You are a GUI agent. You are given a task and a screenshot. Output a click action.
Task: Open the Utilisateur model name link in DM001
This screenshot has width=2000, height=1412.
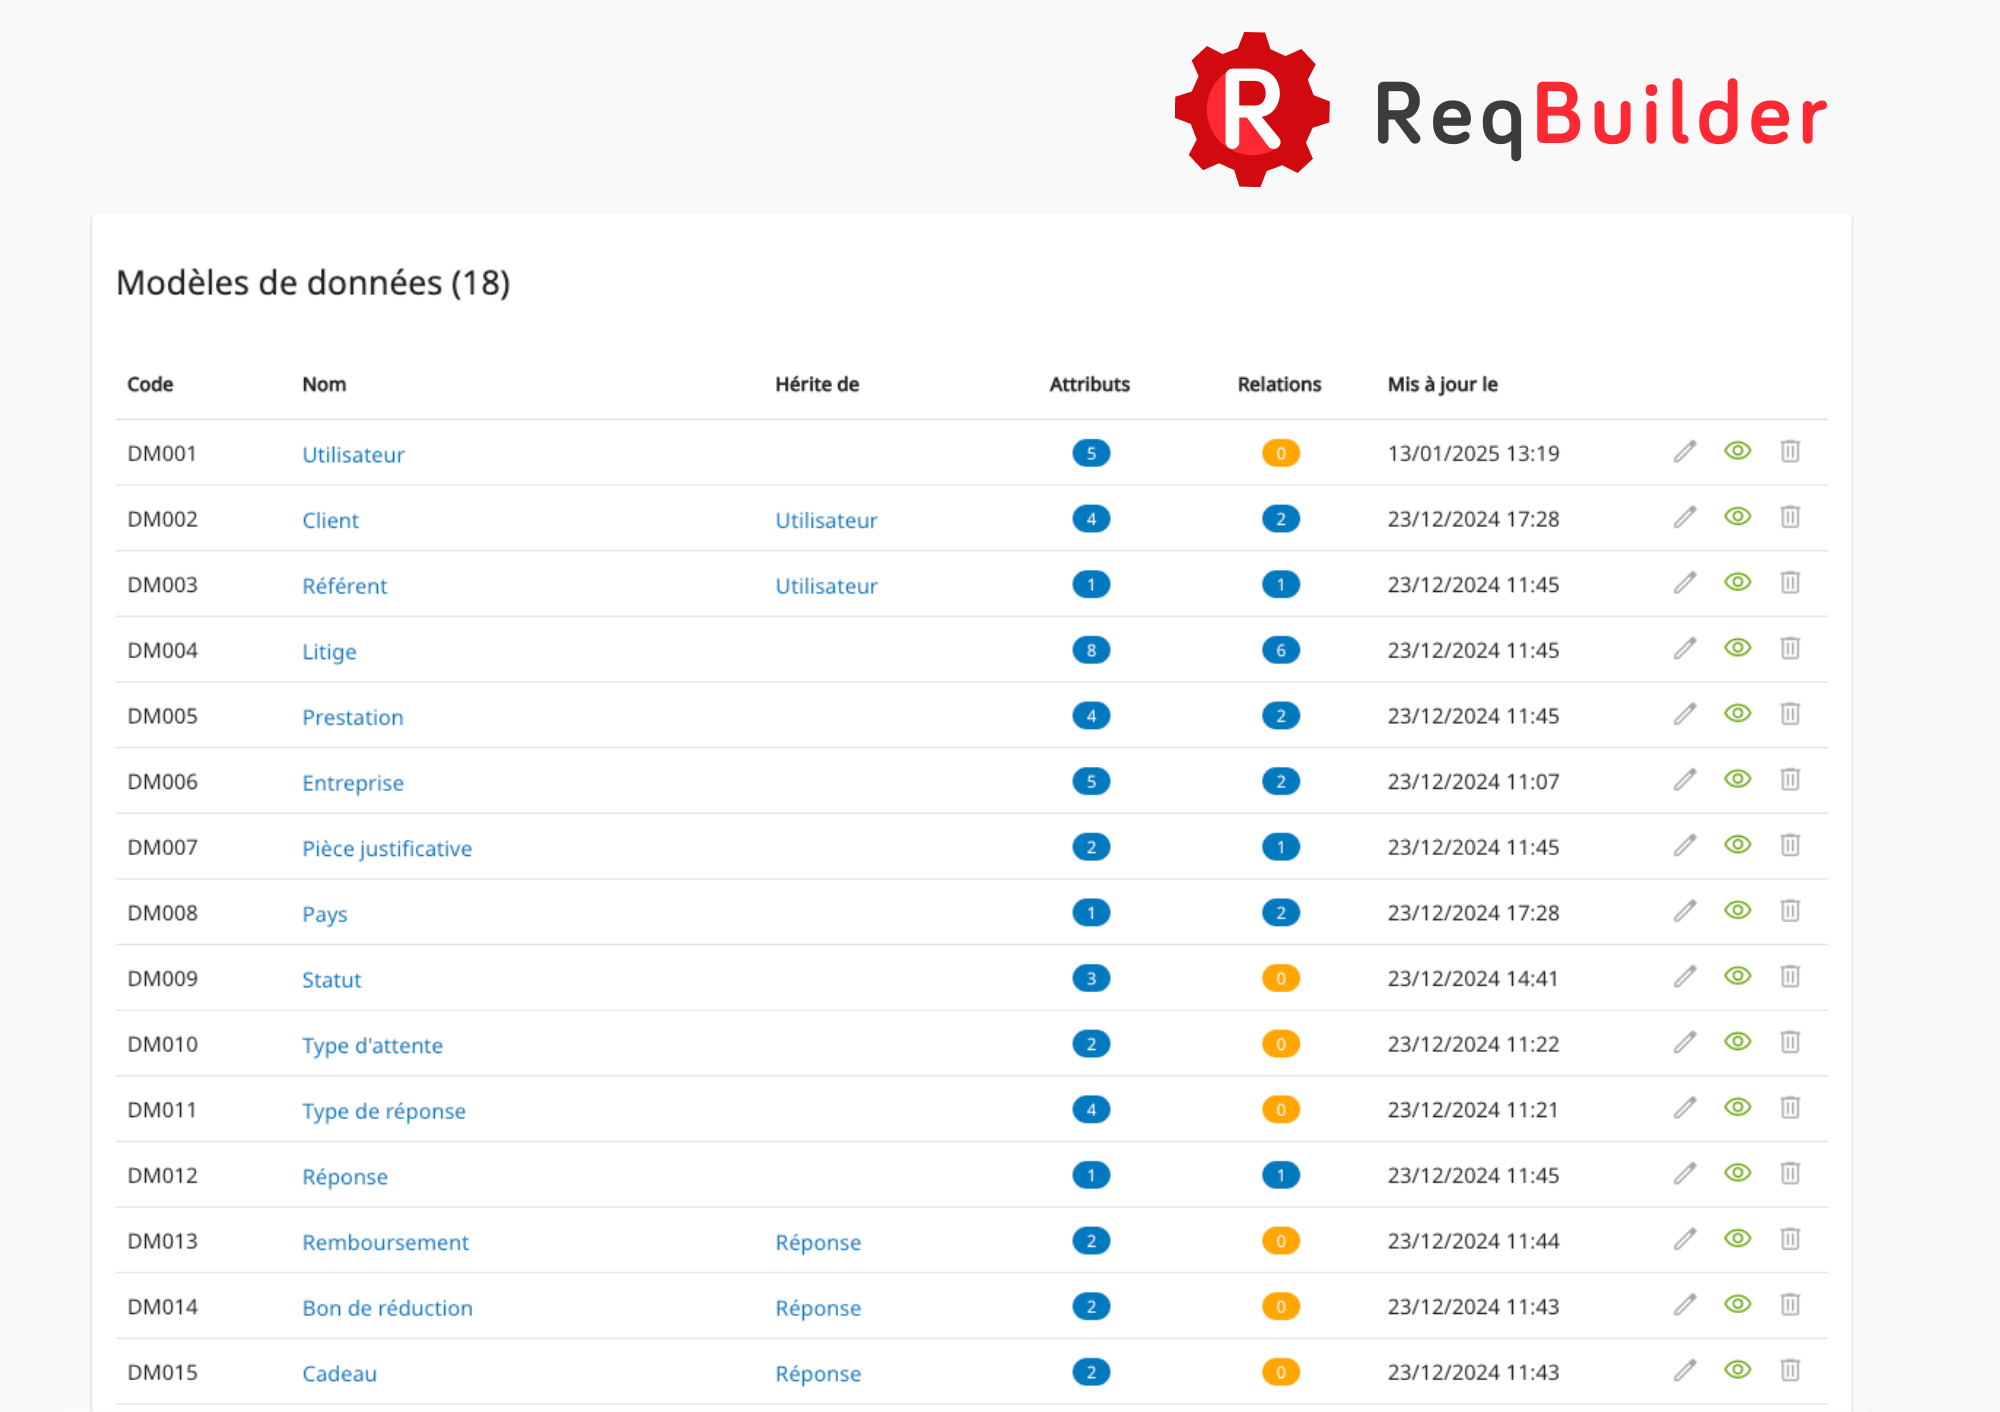click(x=353, y=455)
